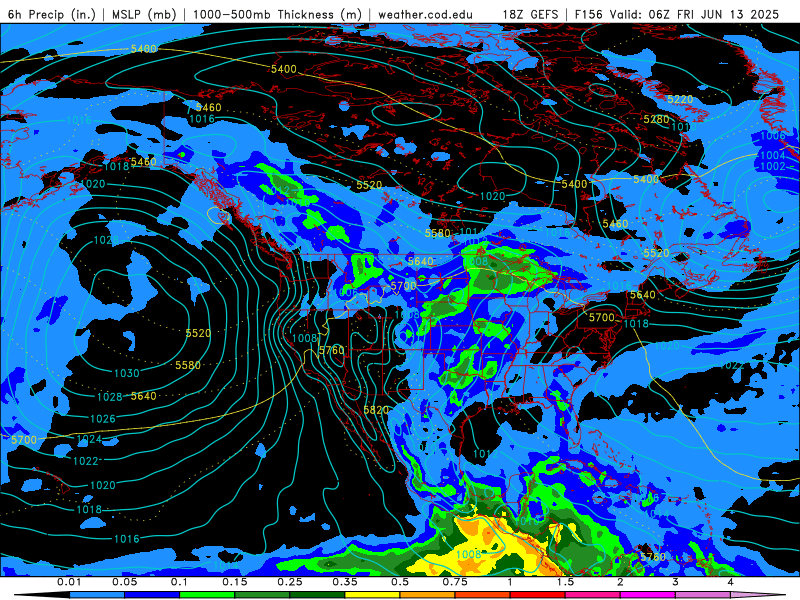The image size is (800, 600).
Task: Click the orange-red 0.75–1 legend swatch
Action: click(483, 595)
